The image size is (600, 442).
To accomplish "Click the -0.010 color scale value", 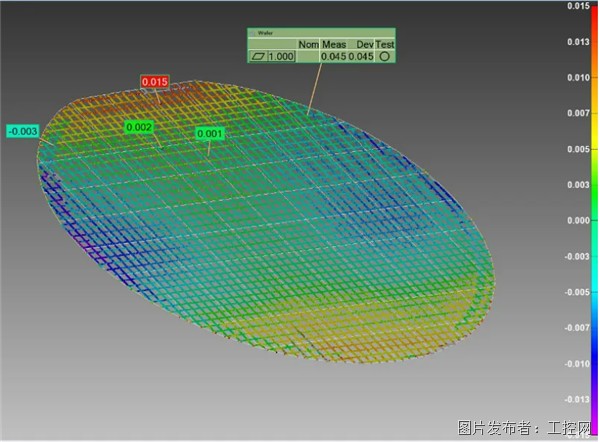I will click(577, 364).
